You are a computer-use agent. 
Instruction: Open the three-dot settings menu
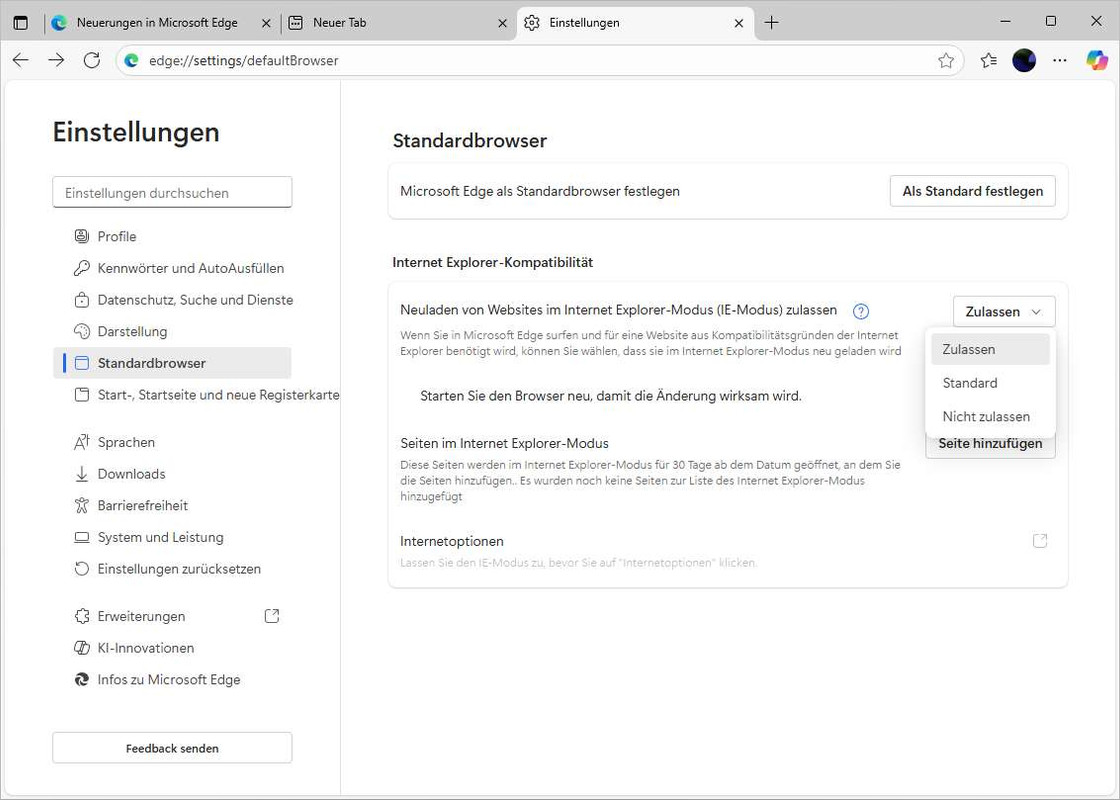(x=1060, y=61)
